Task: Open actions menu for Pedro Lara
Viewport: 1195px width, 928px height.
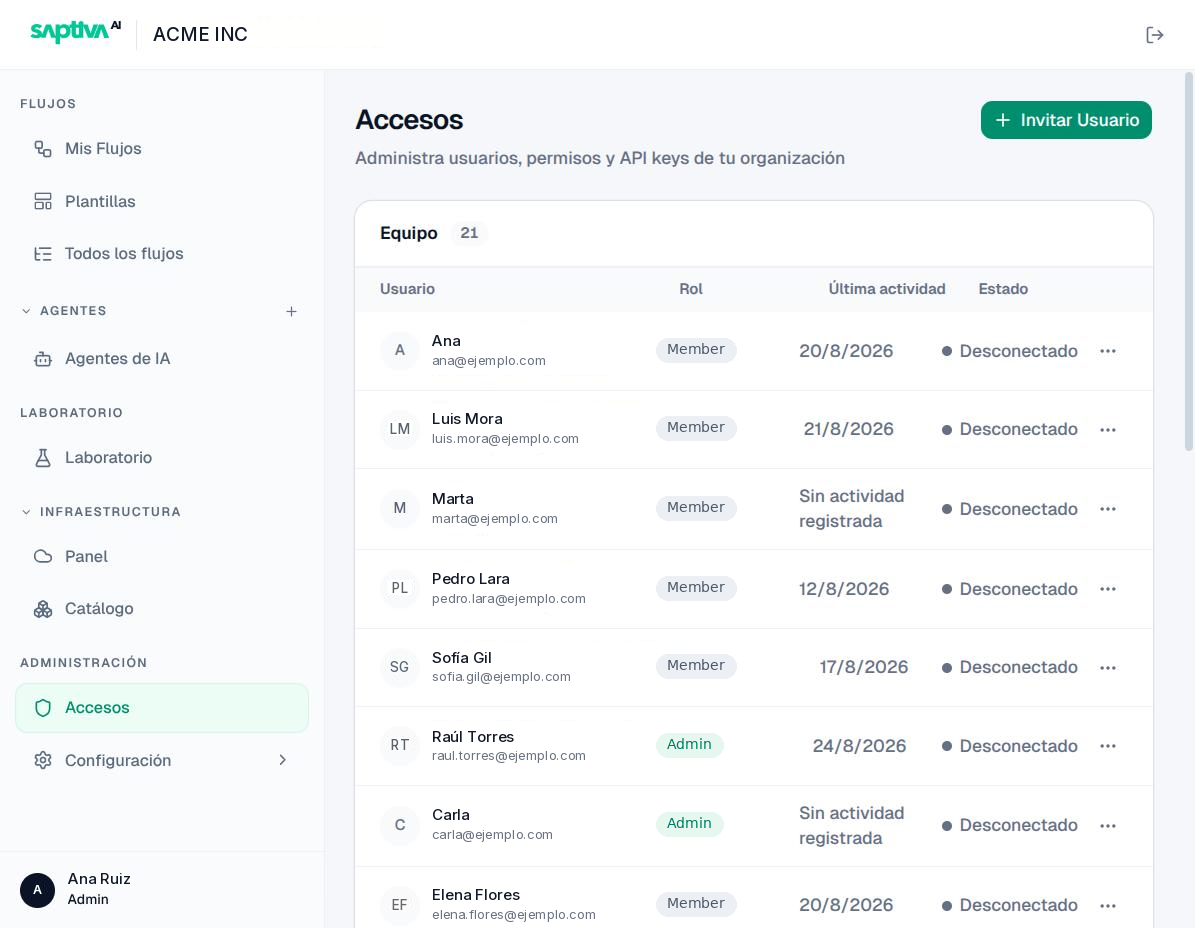Action: tap(1107, 589)
